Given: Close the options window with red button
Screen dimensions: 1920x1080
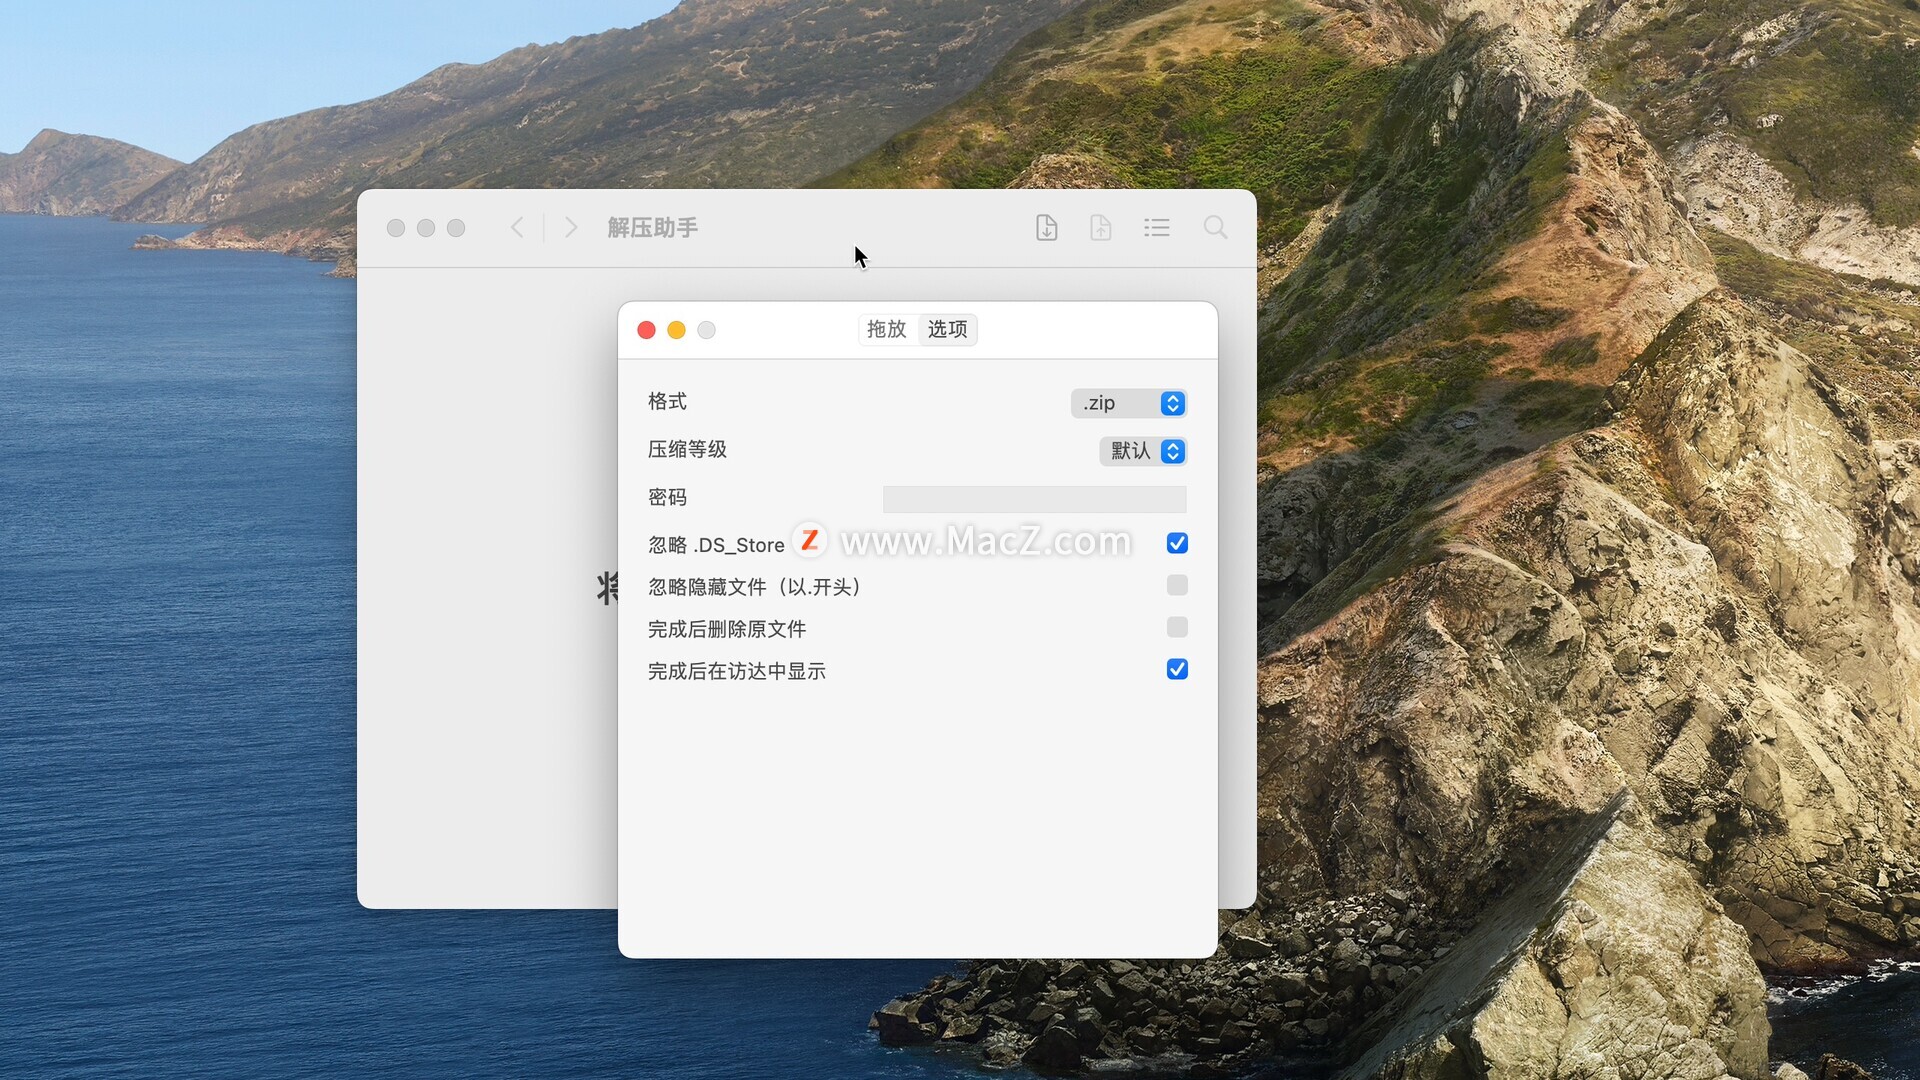Looking at the screenshot, I should [646, 330].
